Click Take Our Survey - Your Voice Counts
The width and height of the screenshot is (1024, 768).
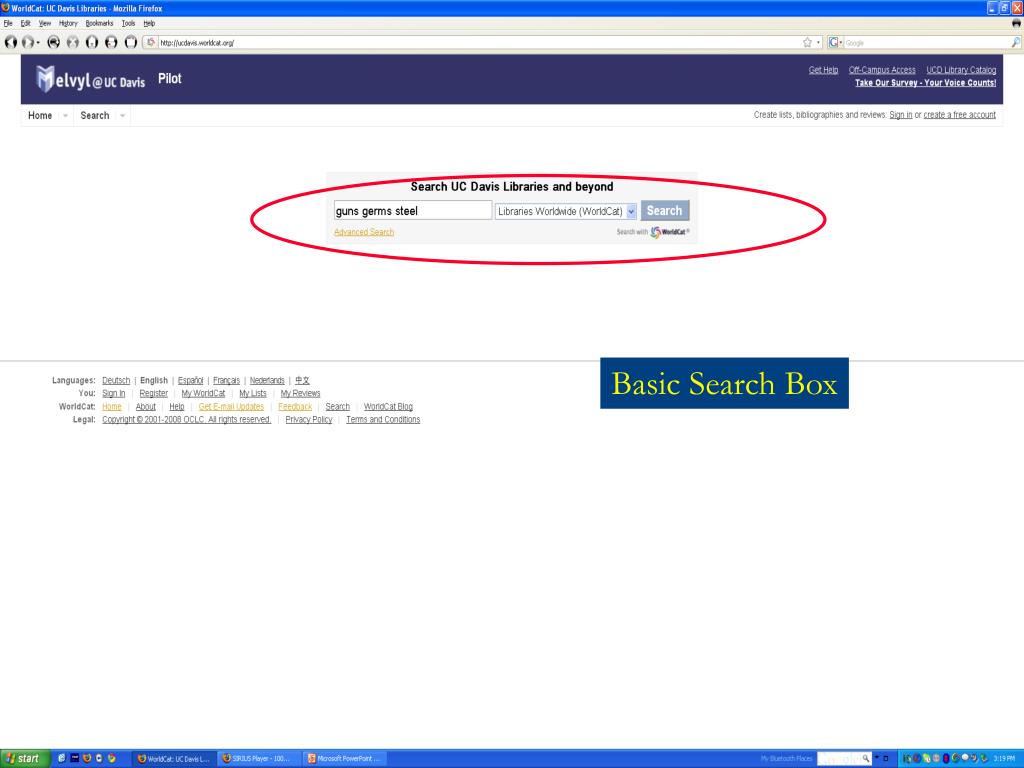[x=925, y=83]
